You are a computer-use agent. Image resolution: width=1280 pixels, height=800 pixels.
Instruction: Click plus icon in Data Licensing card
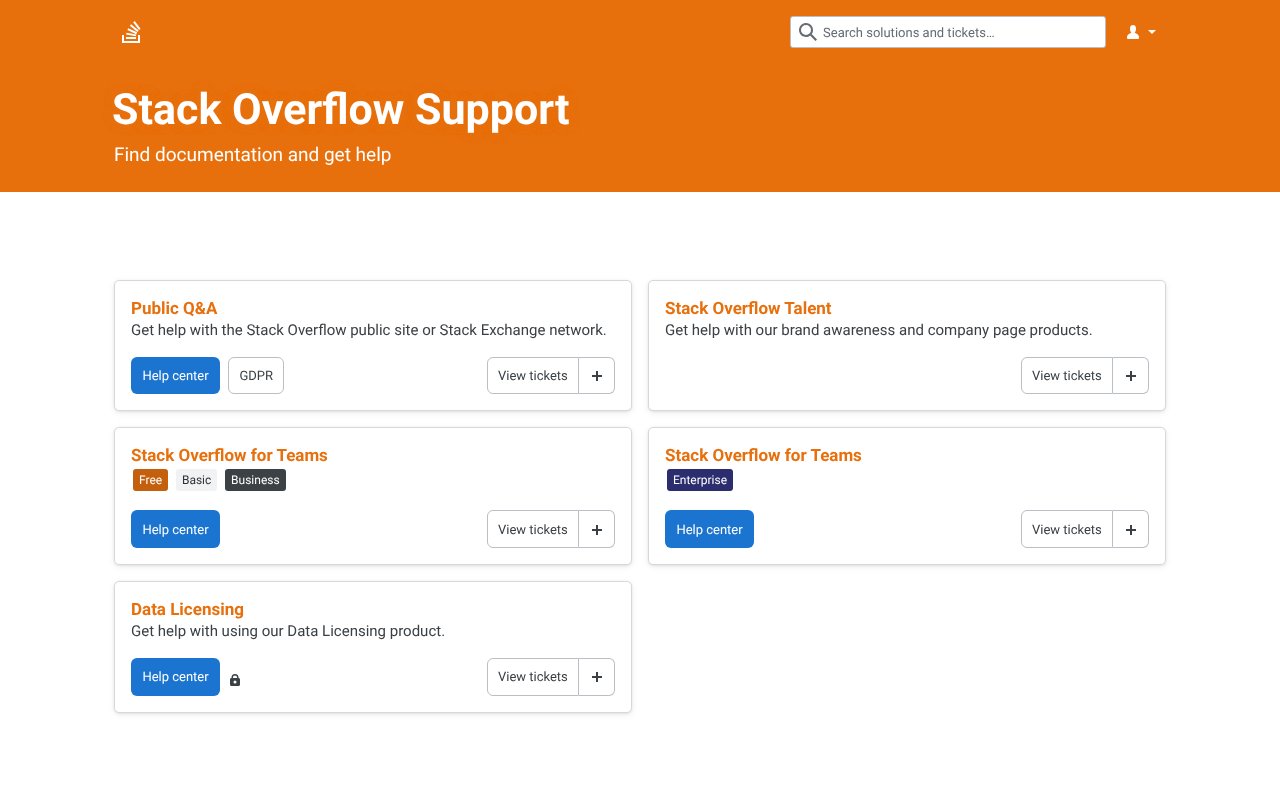pos(597,677)
